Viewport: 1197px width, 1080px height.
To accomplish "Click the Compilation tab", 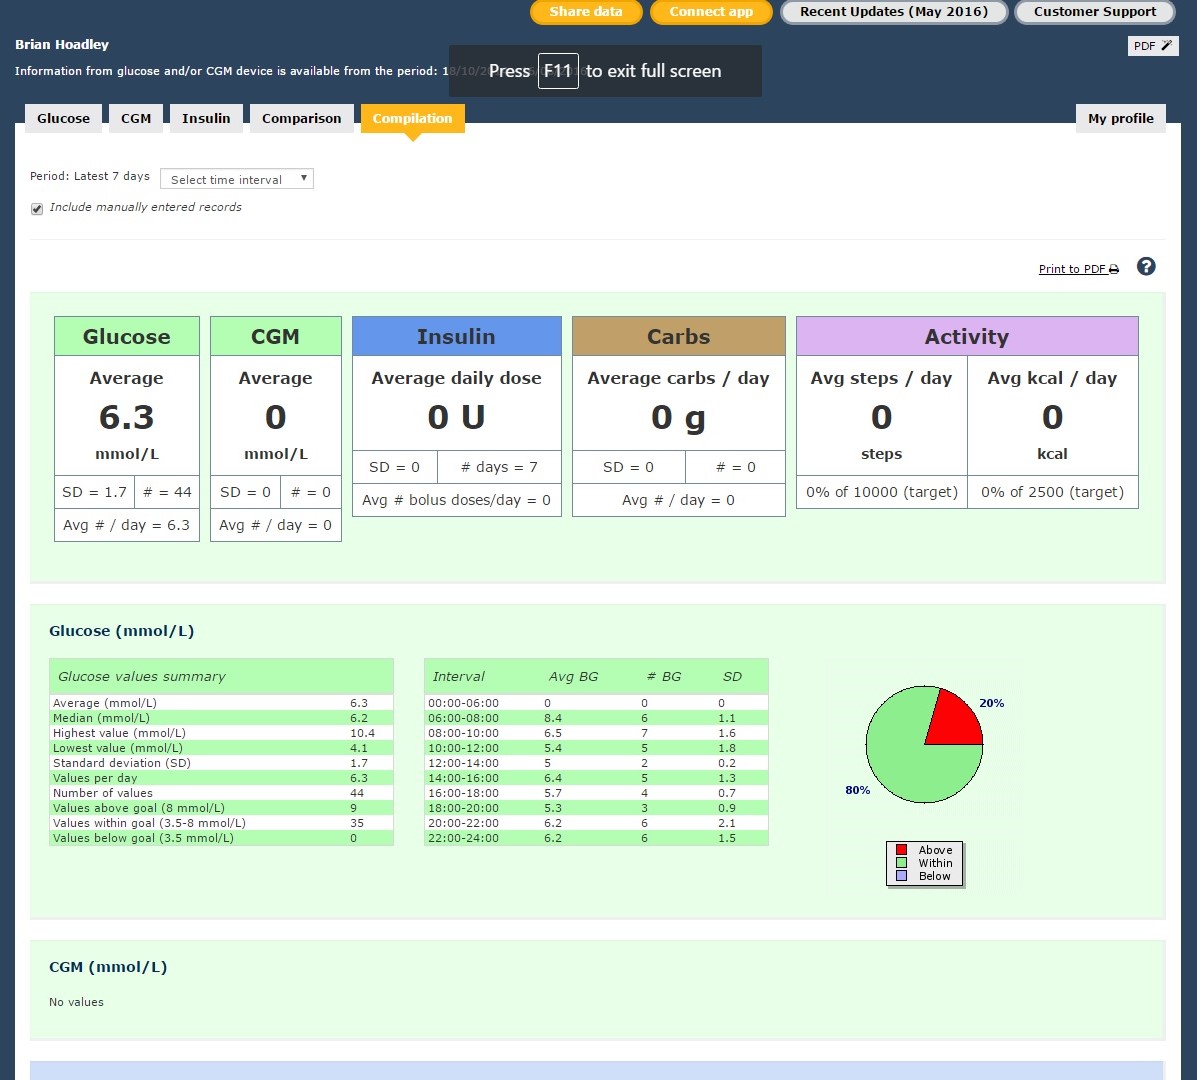I will 412,118.
